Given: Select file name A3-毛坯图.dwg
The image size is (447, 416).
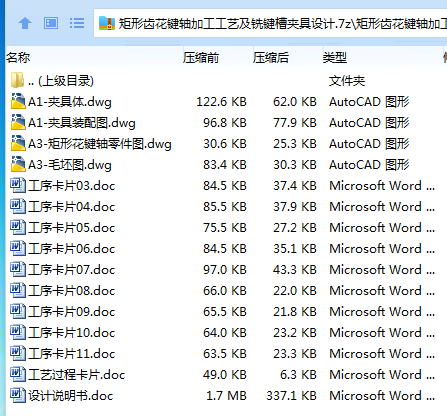Looking at the screenshot, I should tap(70, 165).
